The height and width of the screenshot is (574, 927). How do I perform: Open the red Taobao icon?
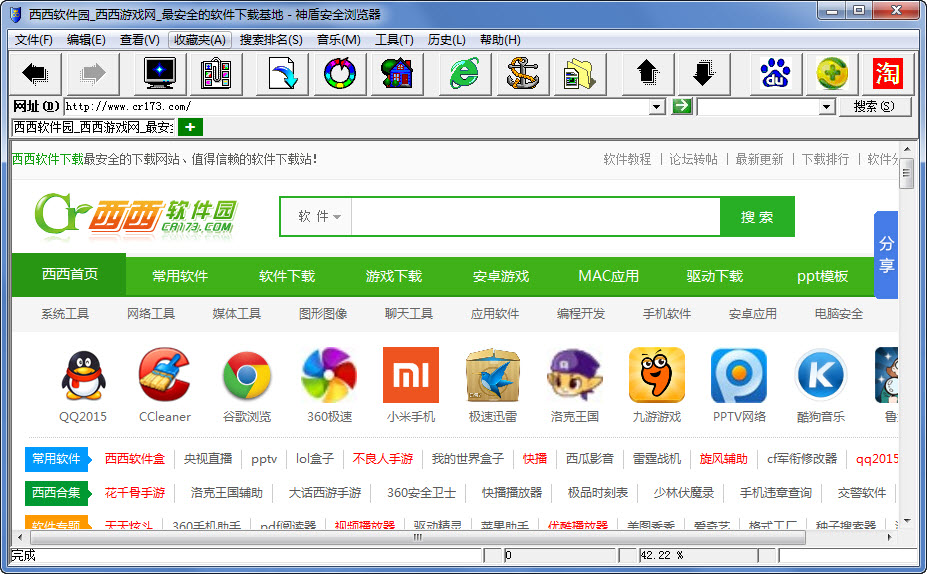tap(887, 74)
